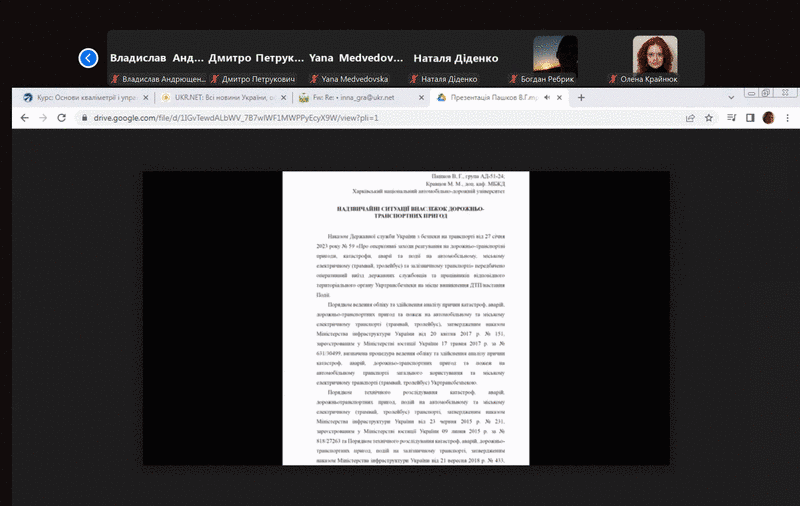Viewport: 800px width, 506px height.
Task: Click the previous participants arrow in Zoom strip
Action: (x=88, y=58)
